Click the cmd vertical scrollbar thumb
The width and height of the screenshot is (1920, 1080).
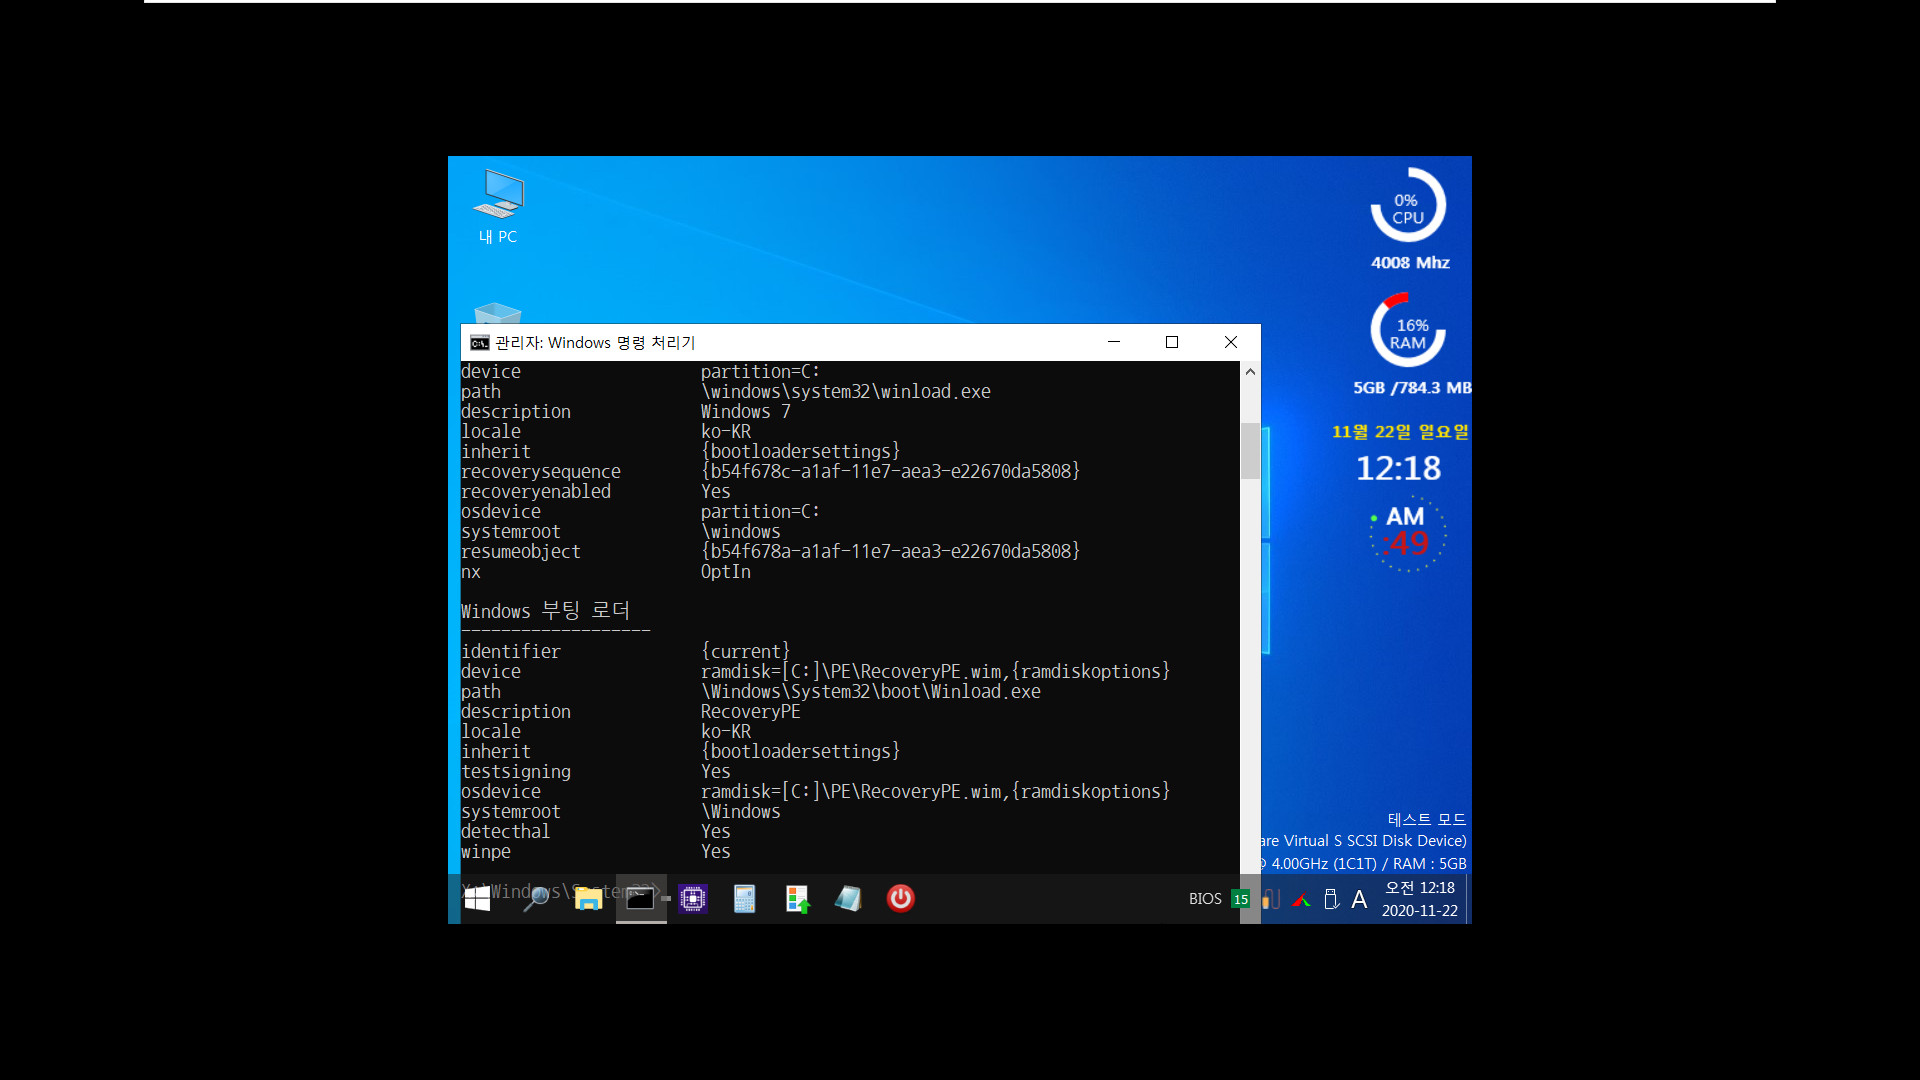(1250, 451)
